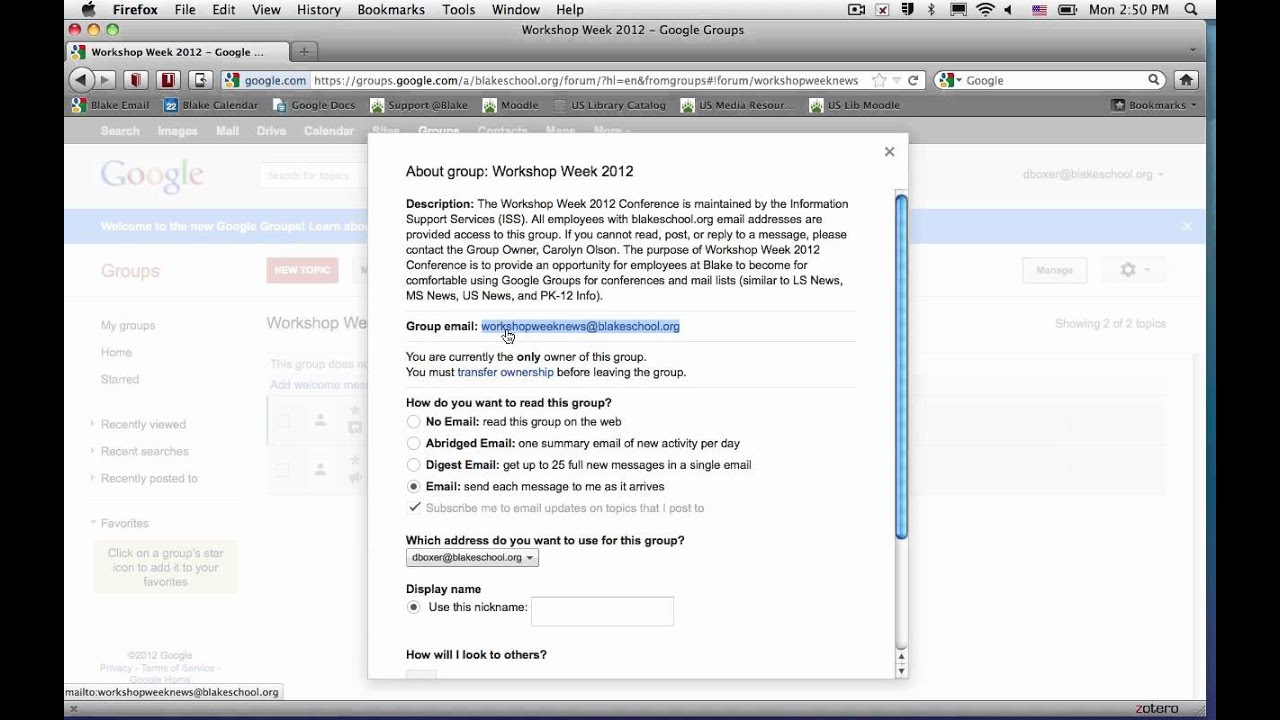Click workshopweeknews@blakeschool.org group email link
The width and height of the screenshot is (1280, 720).
coord(580,326)
